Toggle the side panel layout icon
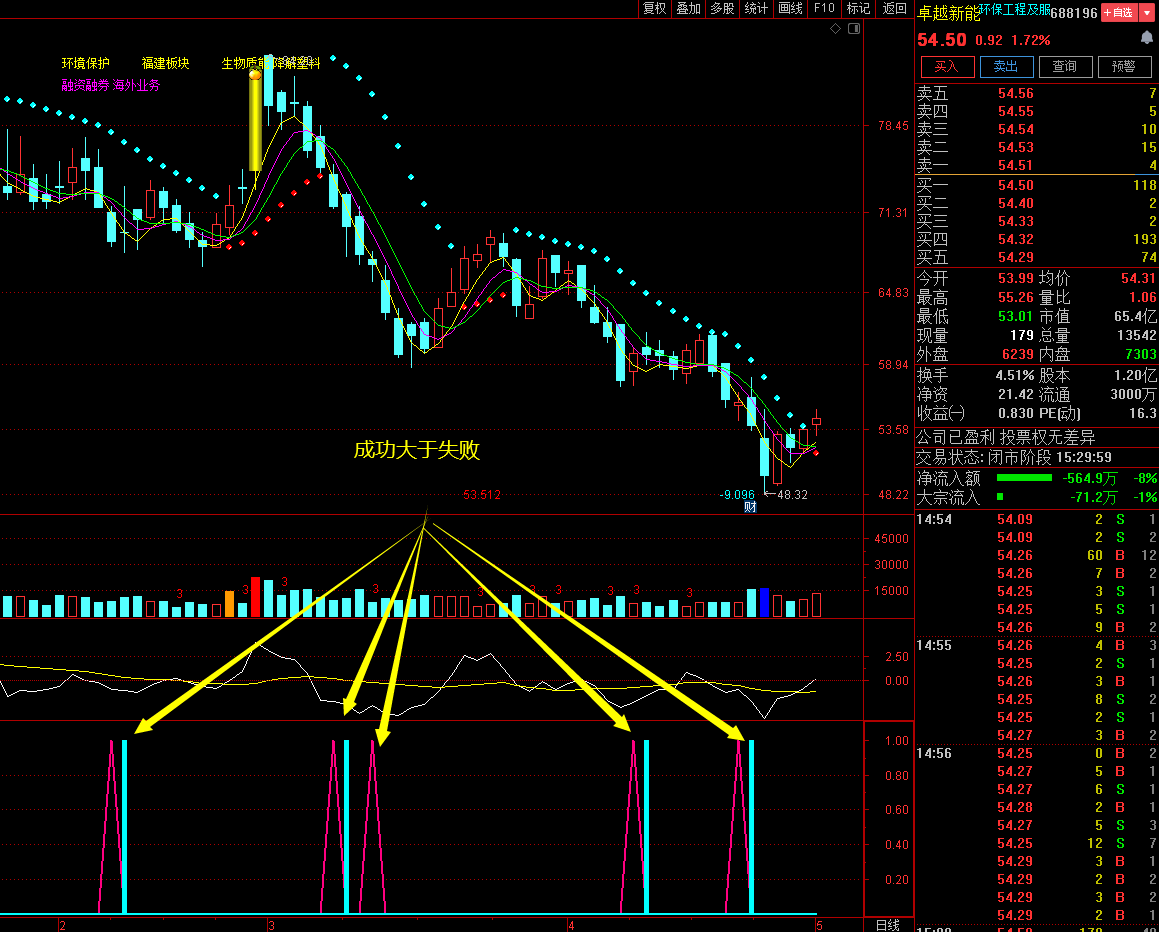This screenshot has width=1159, height=932. click(854, 29)
